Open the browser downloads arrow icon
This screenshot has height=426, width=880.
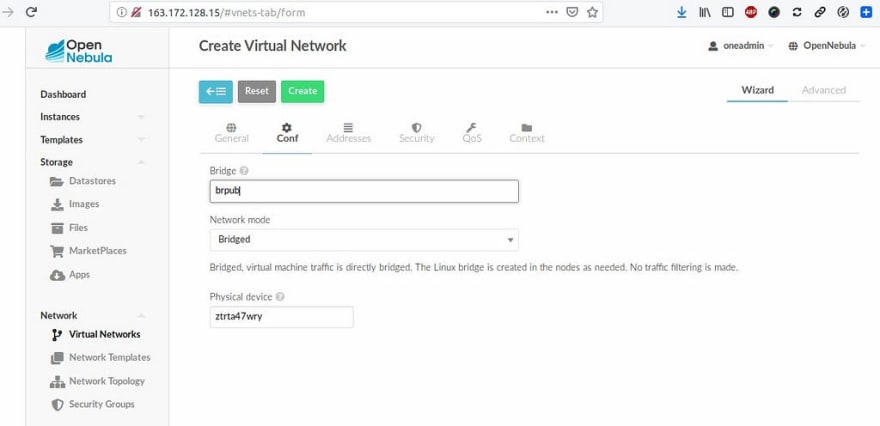(682, 12)
